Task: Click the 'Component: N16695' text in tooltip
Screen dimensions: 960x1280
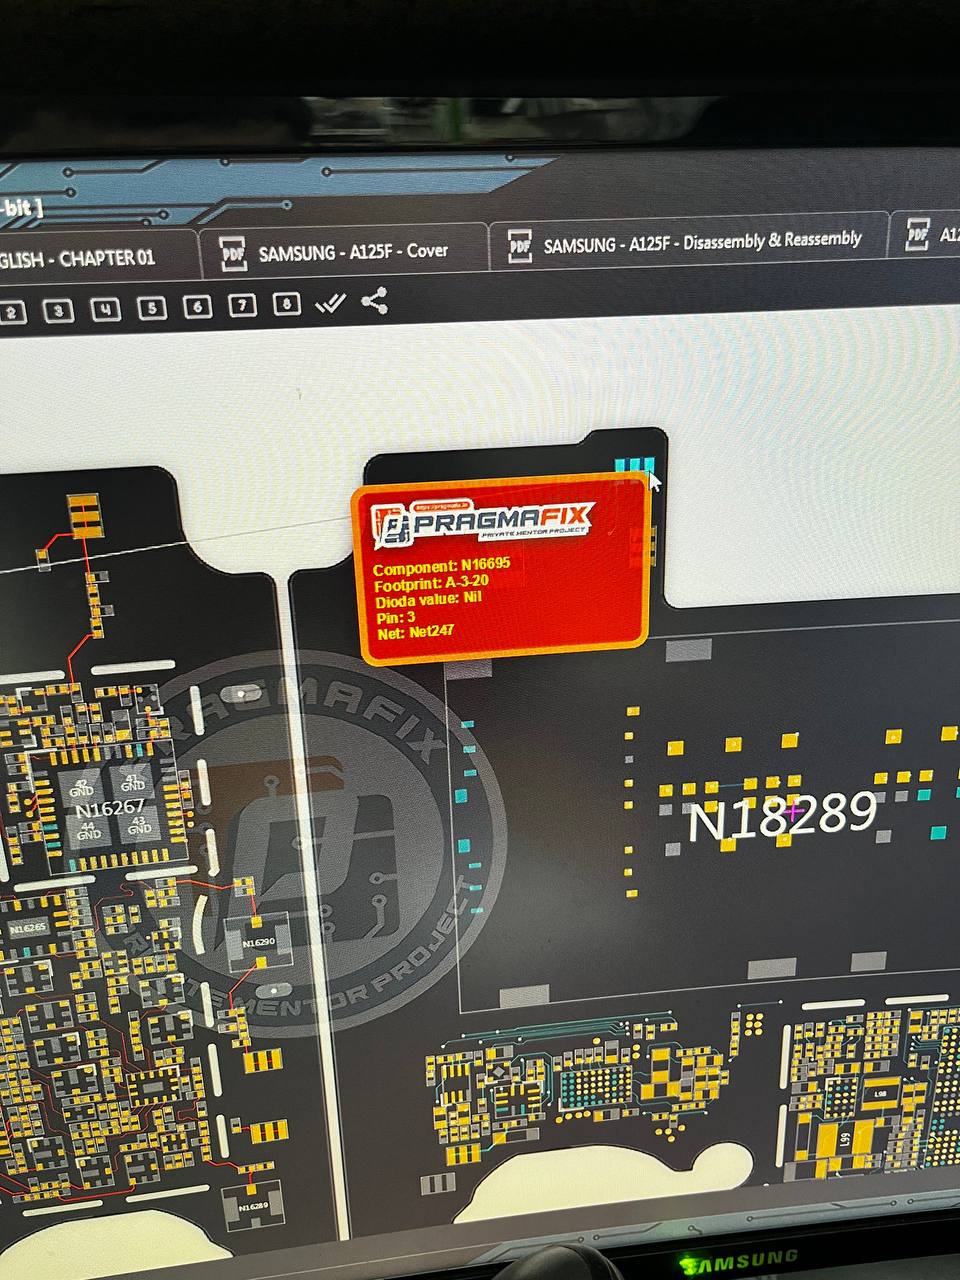Action: click(x=441, y=565)
